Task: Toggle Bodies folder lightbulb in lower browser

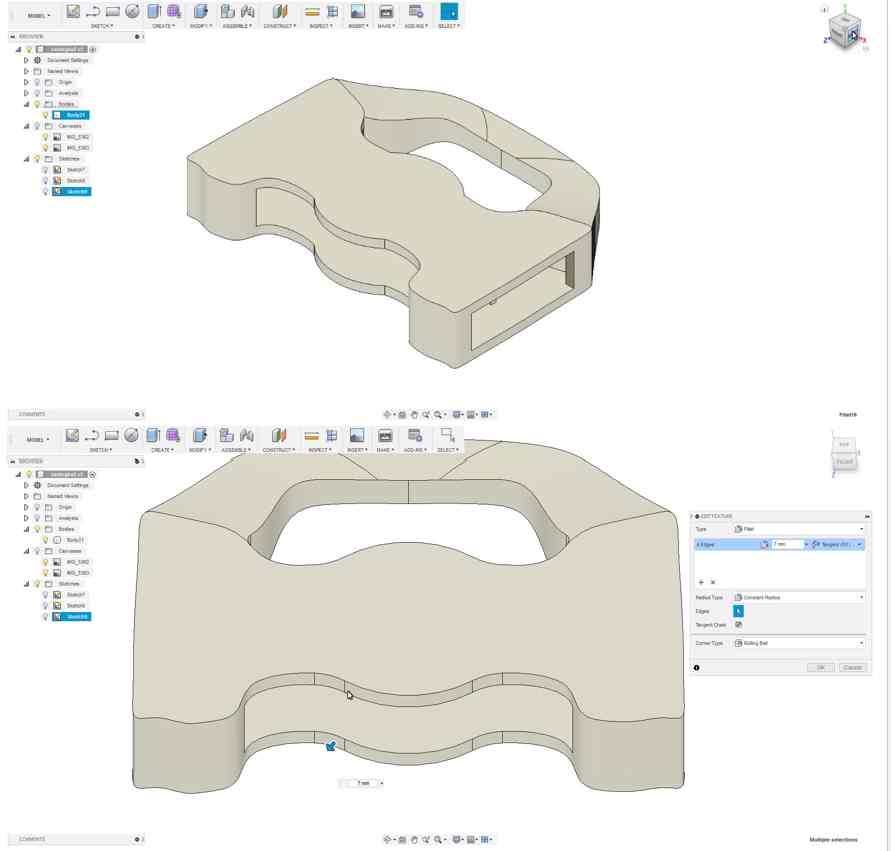Action: (38, 529)
